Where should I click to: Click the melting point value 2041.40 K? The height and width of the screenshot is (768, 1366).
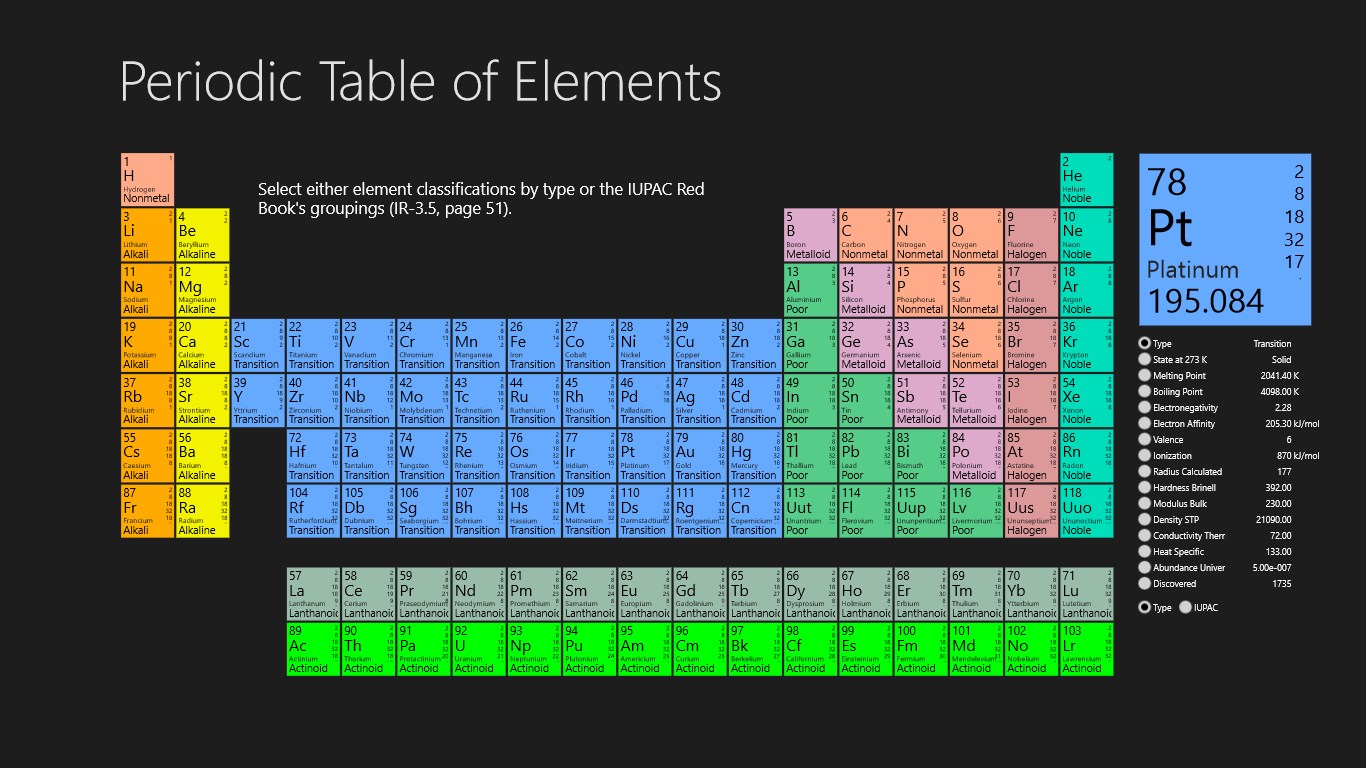point(1281,375)
